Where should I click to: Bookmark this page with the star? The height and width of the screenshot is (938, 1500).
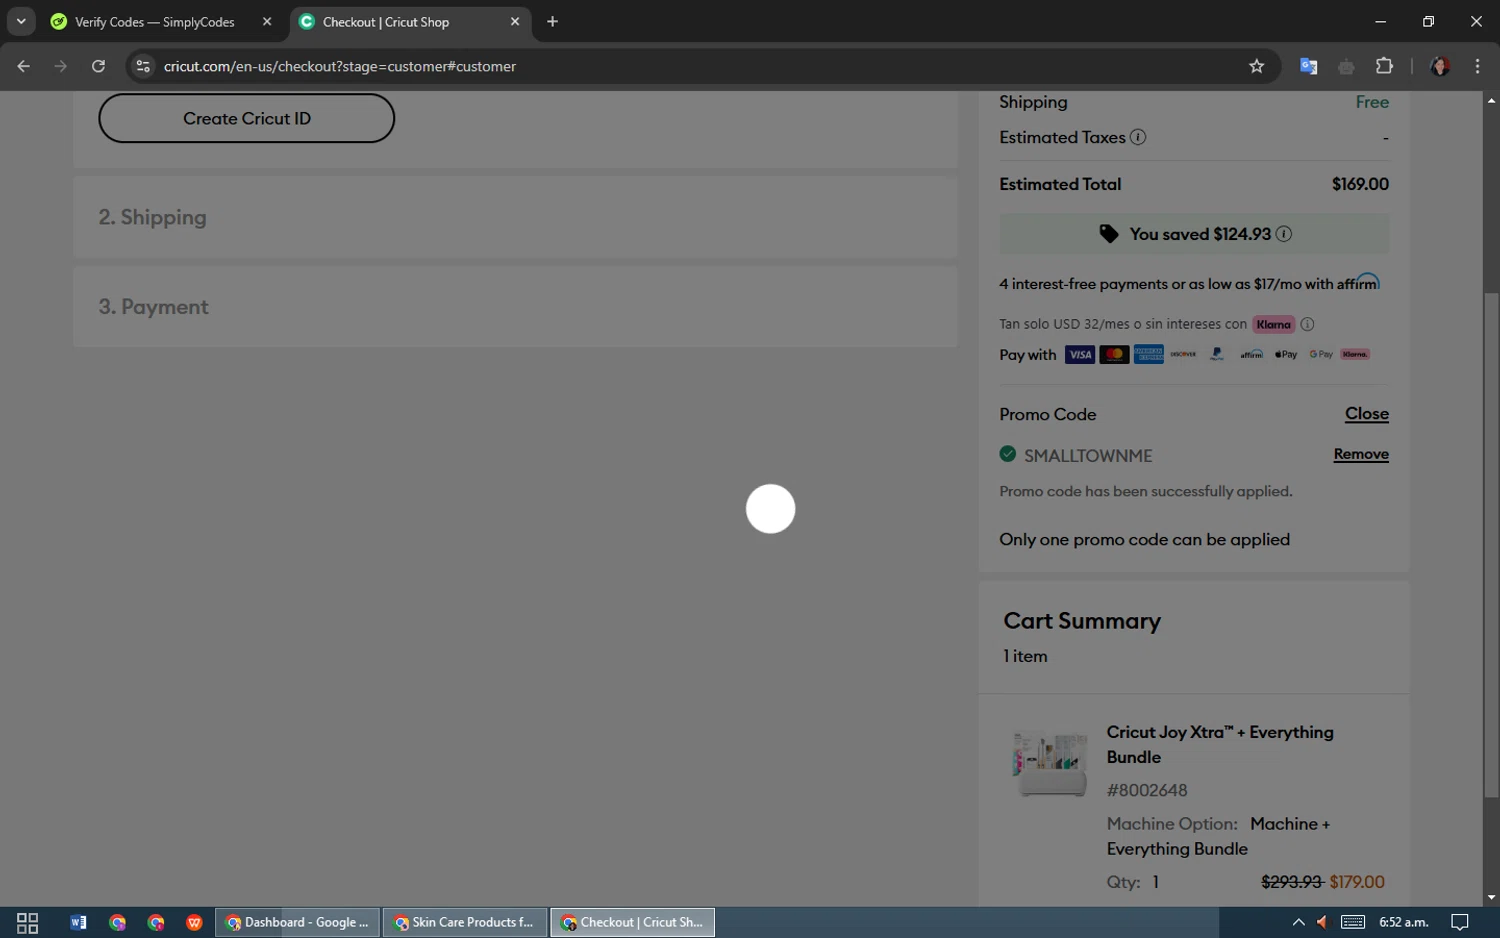[1257, 66]
